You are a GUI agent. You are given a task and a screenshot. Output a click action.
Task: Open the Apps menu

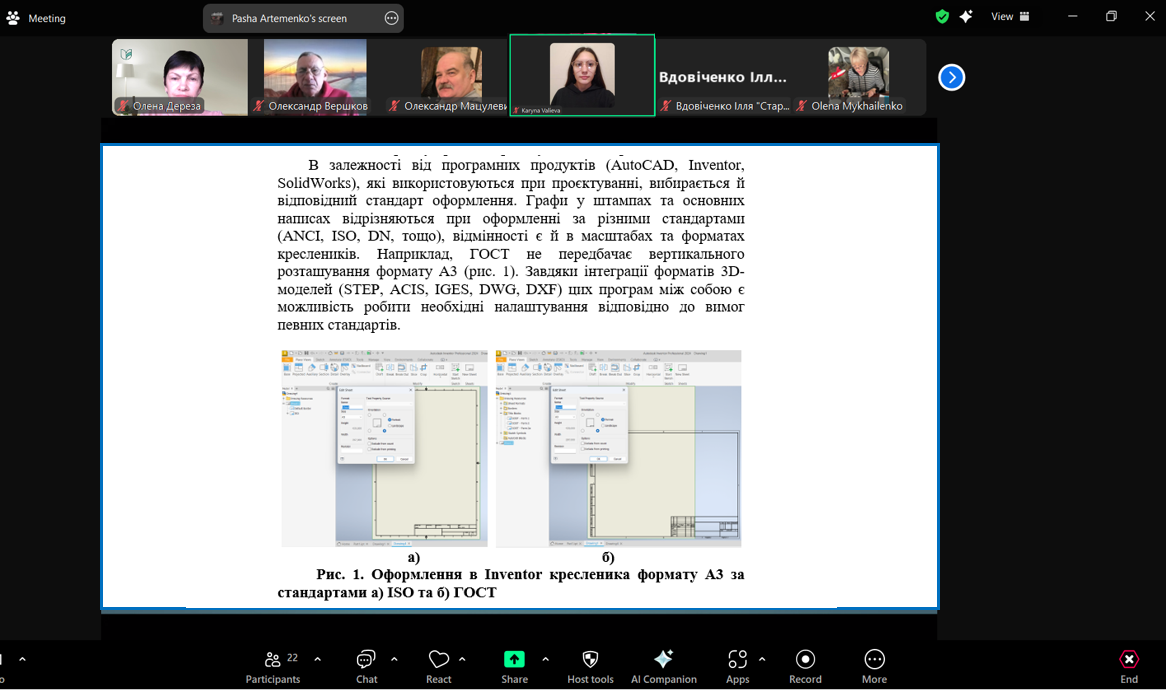click(737, 666)
